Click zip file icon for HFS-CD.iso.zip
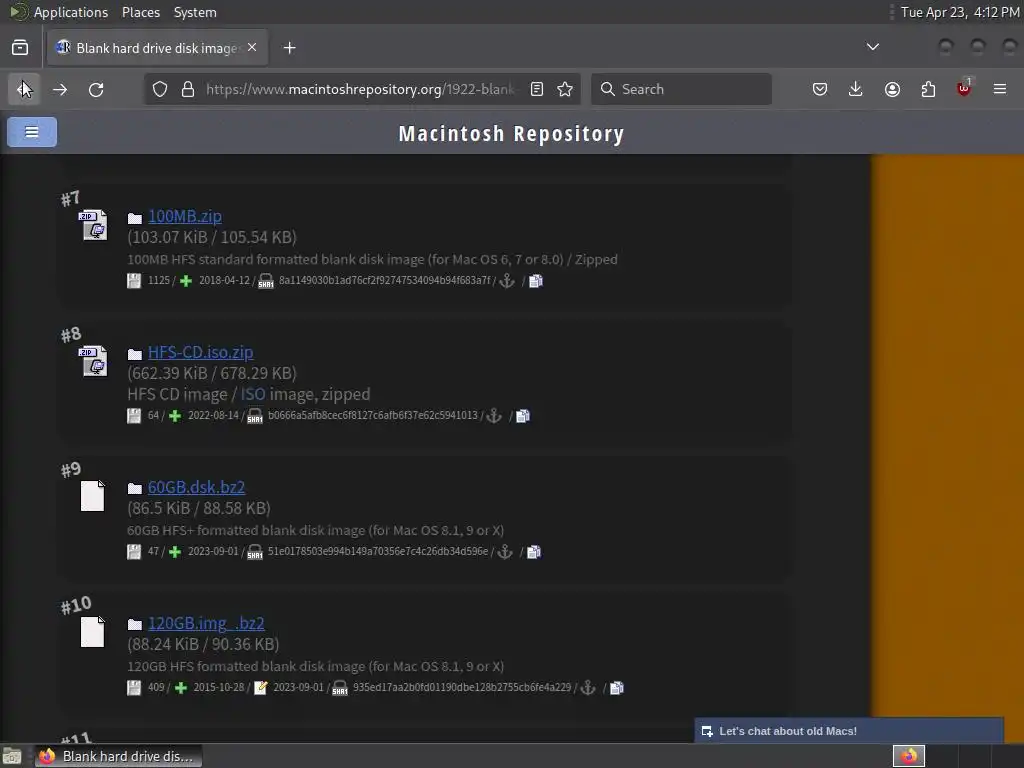This screenshot has width=1024, height=768. (x=93, y=361)
